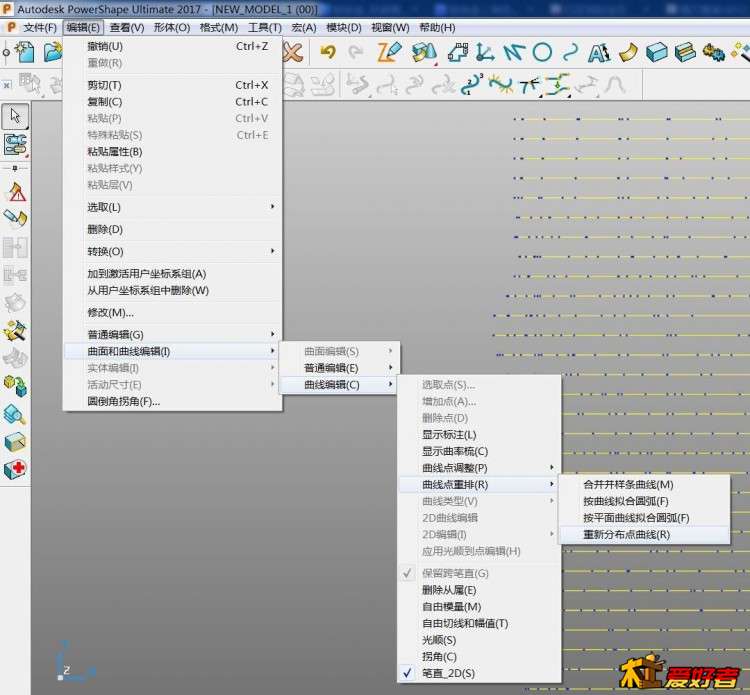Choose 复制(C) from Edit menu
This screenshot has height=695, width=750.
pyautogui.click(x=172, y=102)
